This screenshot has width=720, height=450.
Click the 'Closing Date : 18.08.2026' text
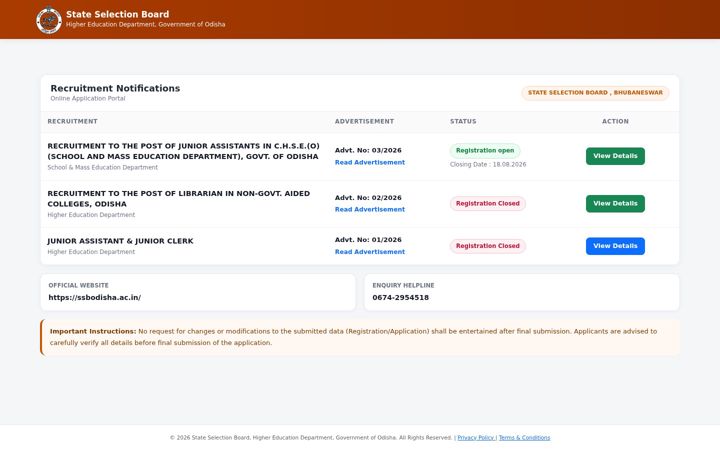[x=488, y=164]
